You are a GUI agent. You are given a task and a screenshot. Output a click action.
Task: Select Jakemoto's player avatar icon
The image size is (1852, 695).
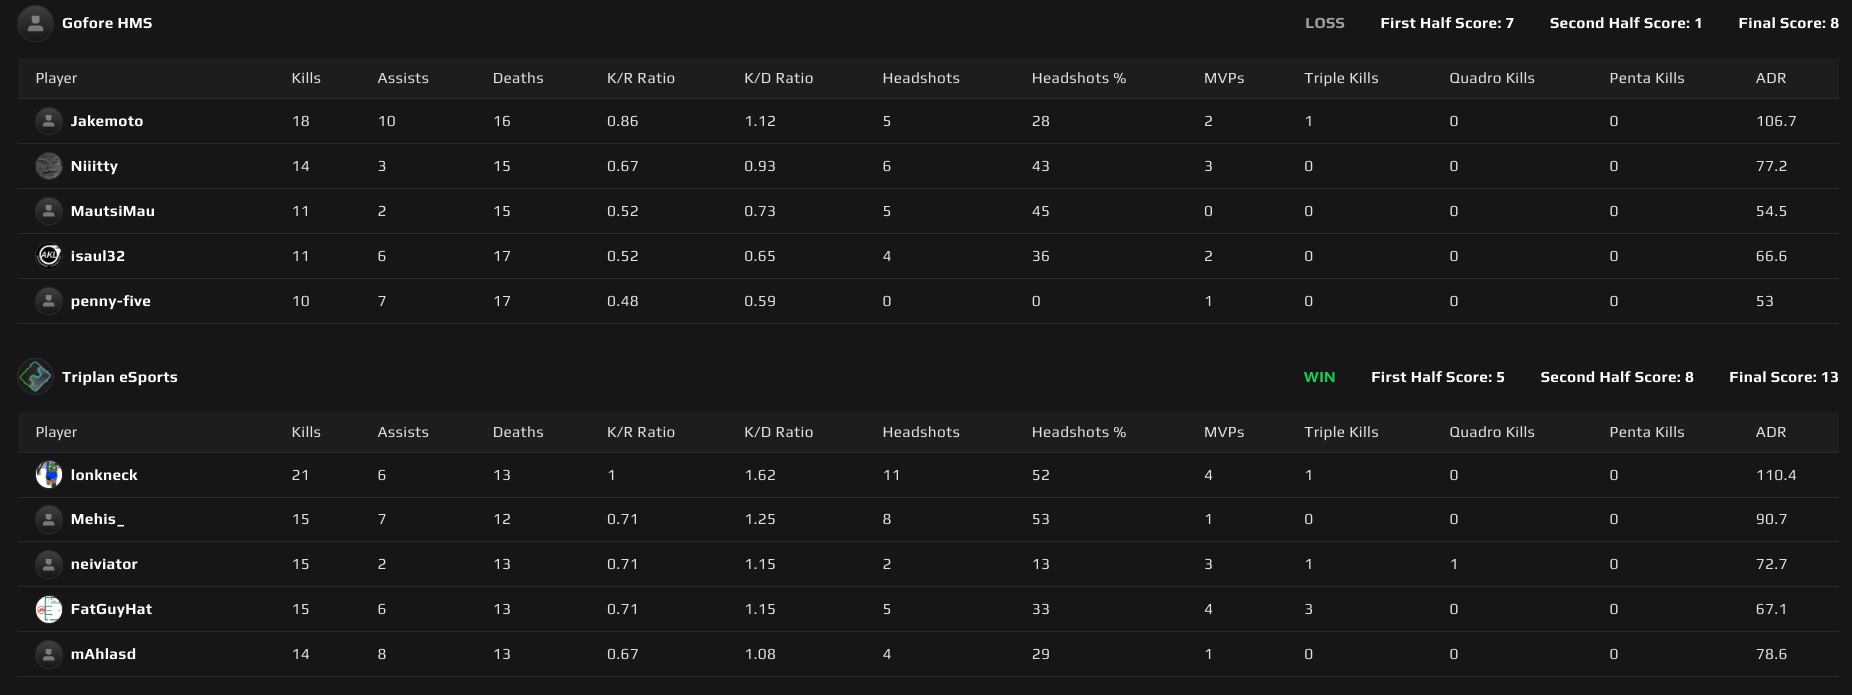[x=48, y=120]
